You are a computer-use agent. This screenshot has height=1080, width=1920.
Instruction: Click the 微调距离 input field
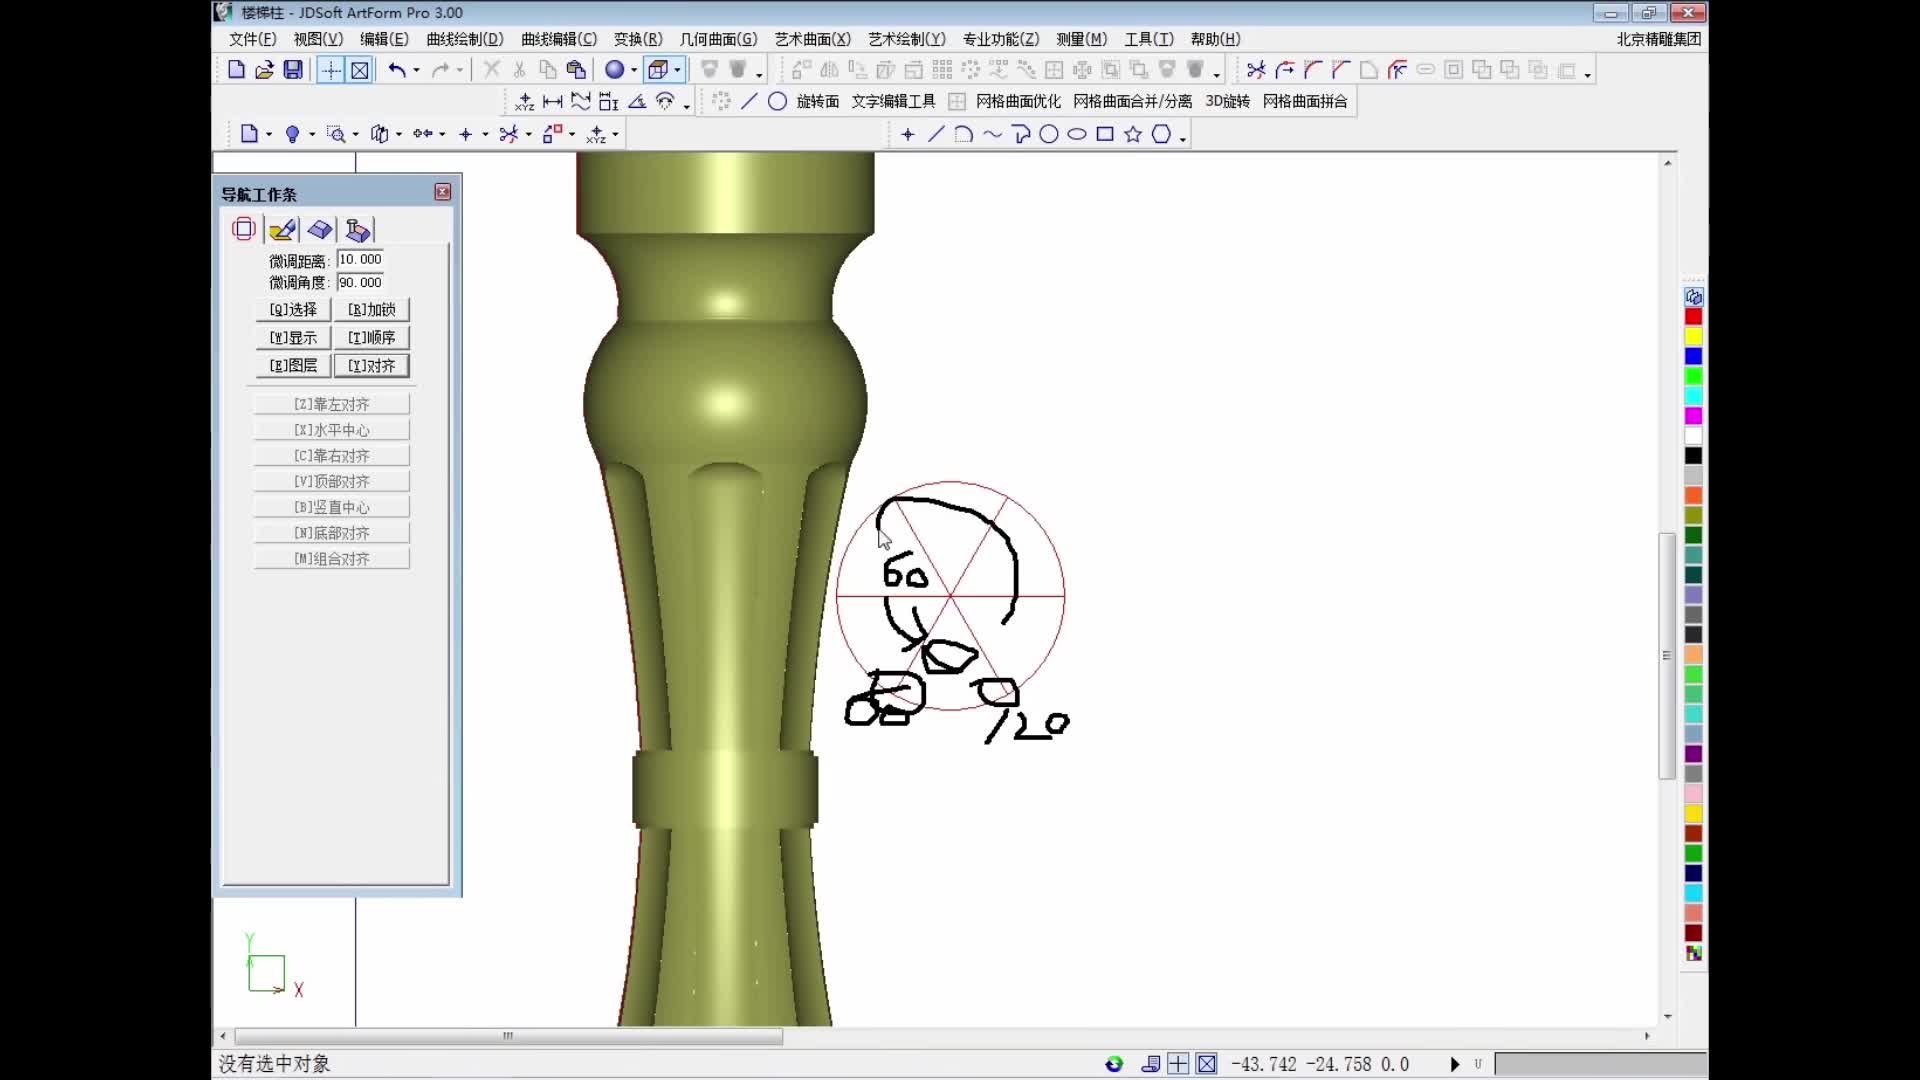click(360, 259)
